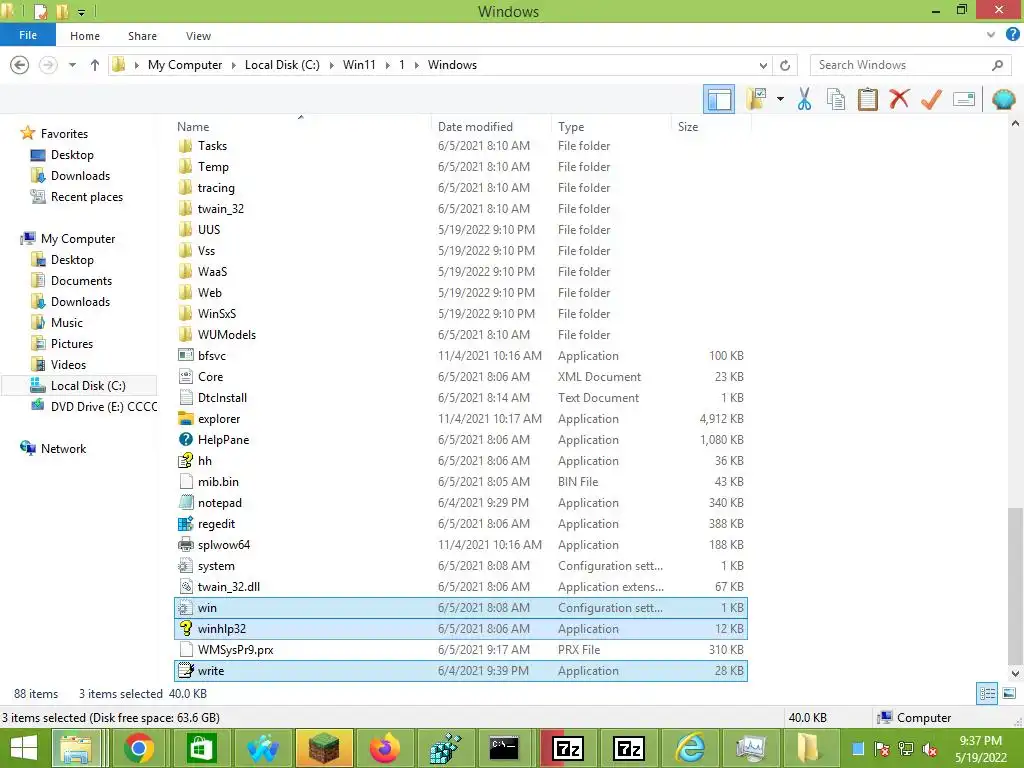Sort by the Type column header
1024x768 pixels.
click(x=571, y=127)
